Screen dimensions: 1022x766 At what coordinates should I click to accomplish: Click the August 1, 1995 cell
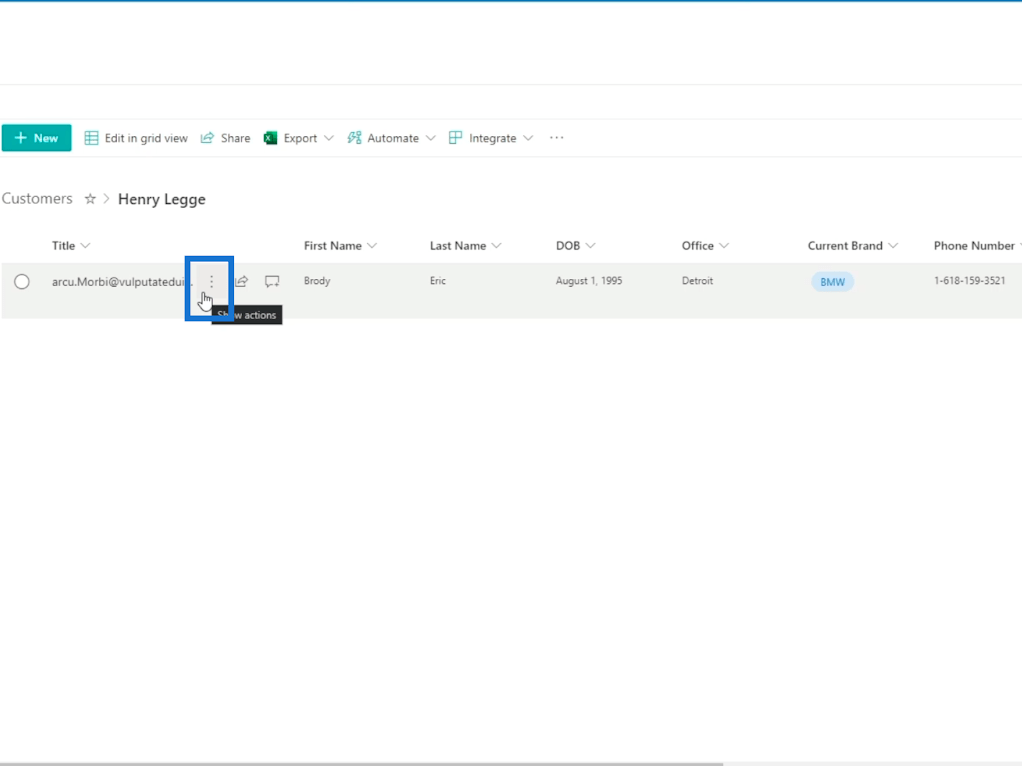pyautogui.click(x=589, y=281)
